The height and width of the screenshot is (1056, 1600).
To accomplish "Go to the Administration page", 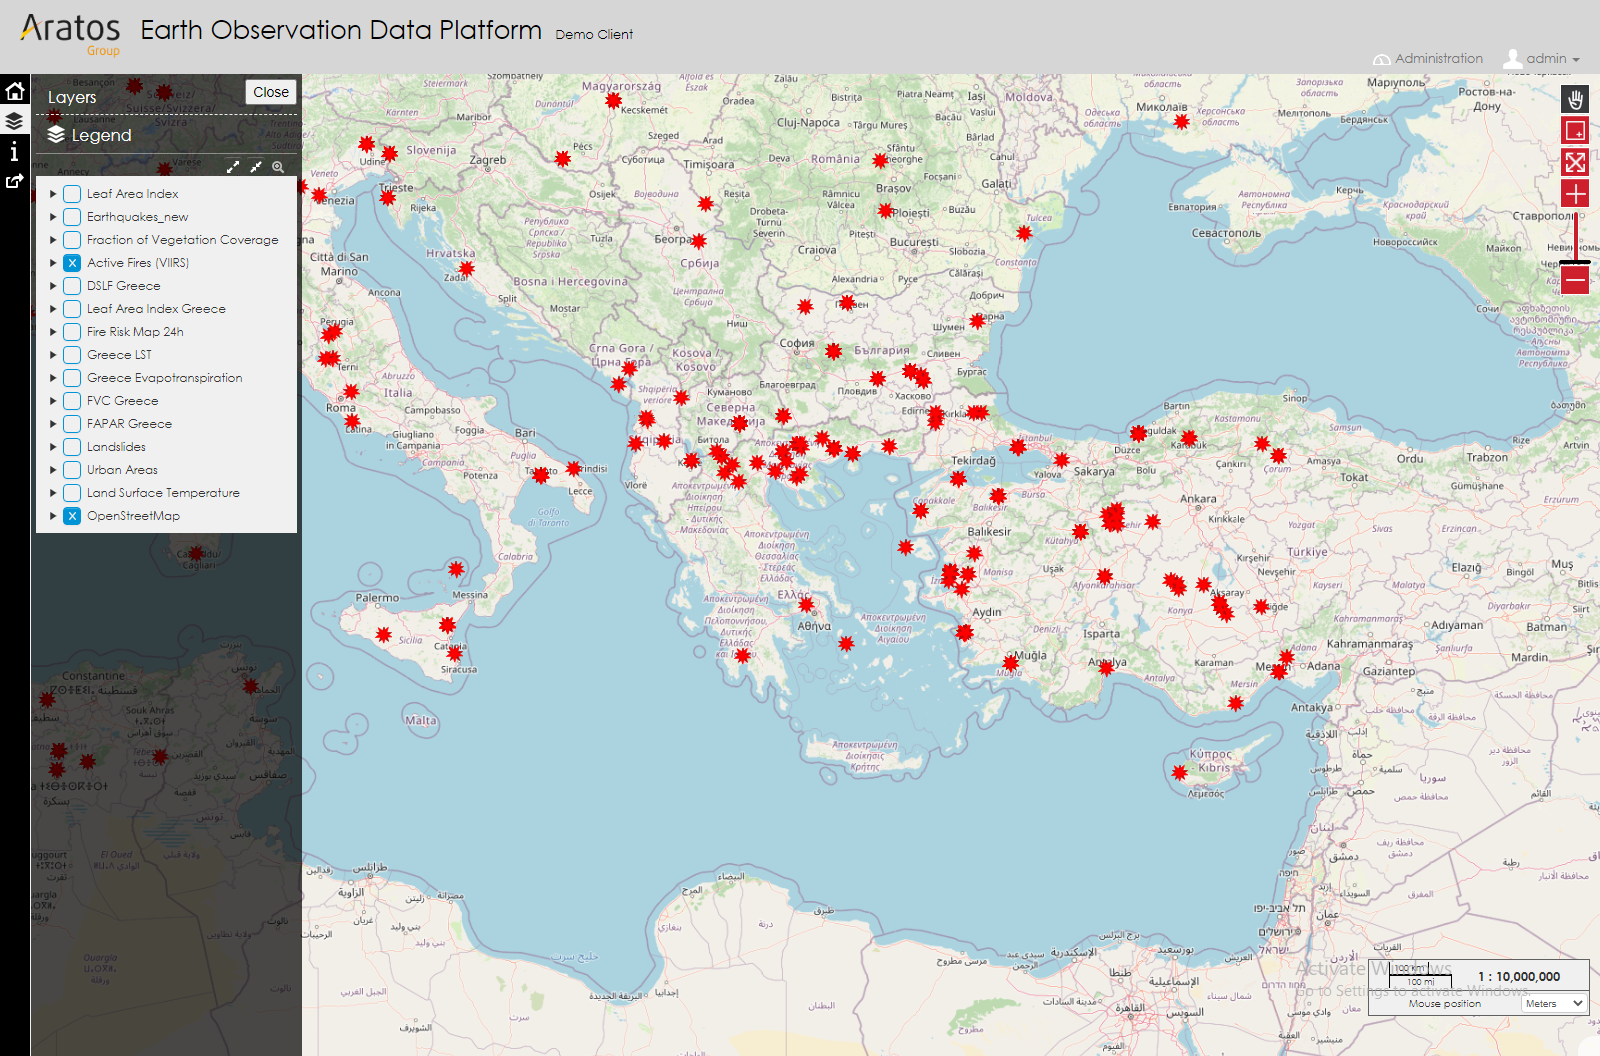I will (x=1428, y=59).
